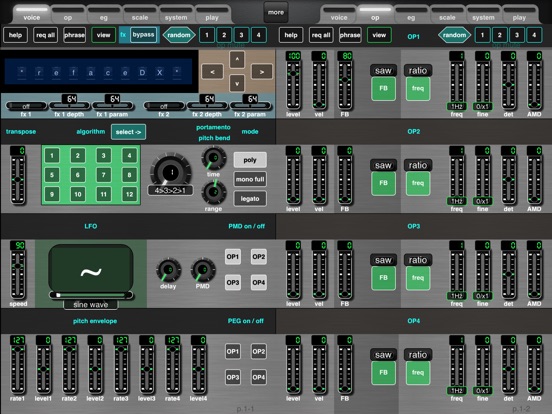Toggle PMD for OP4
This screenshot has height=414, width=552.
[259, 282]
